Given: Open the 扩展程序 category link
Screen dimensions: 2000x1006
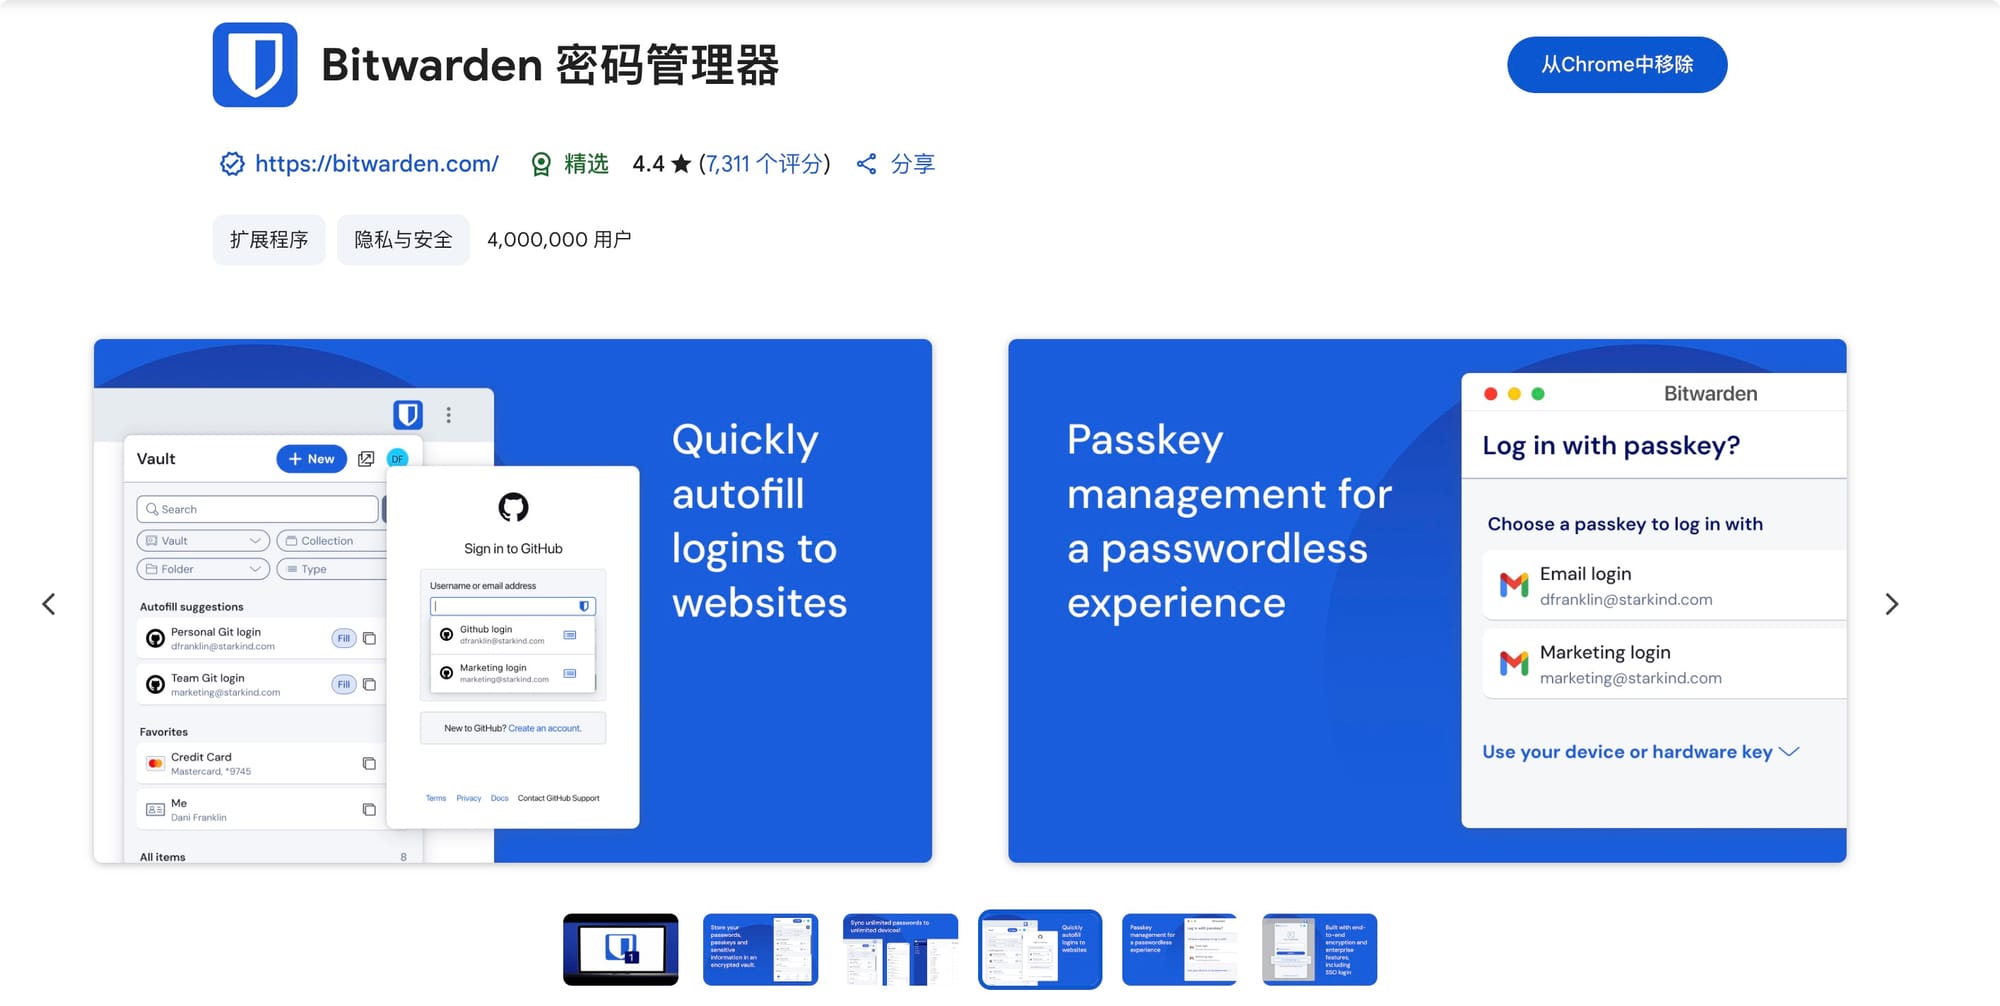Looking at the screenshot, I should tap(268, 239).
